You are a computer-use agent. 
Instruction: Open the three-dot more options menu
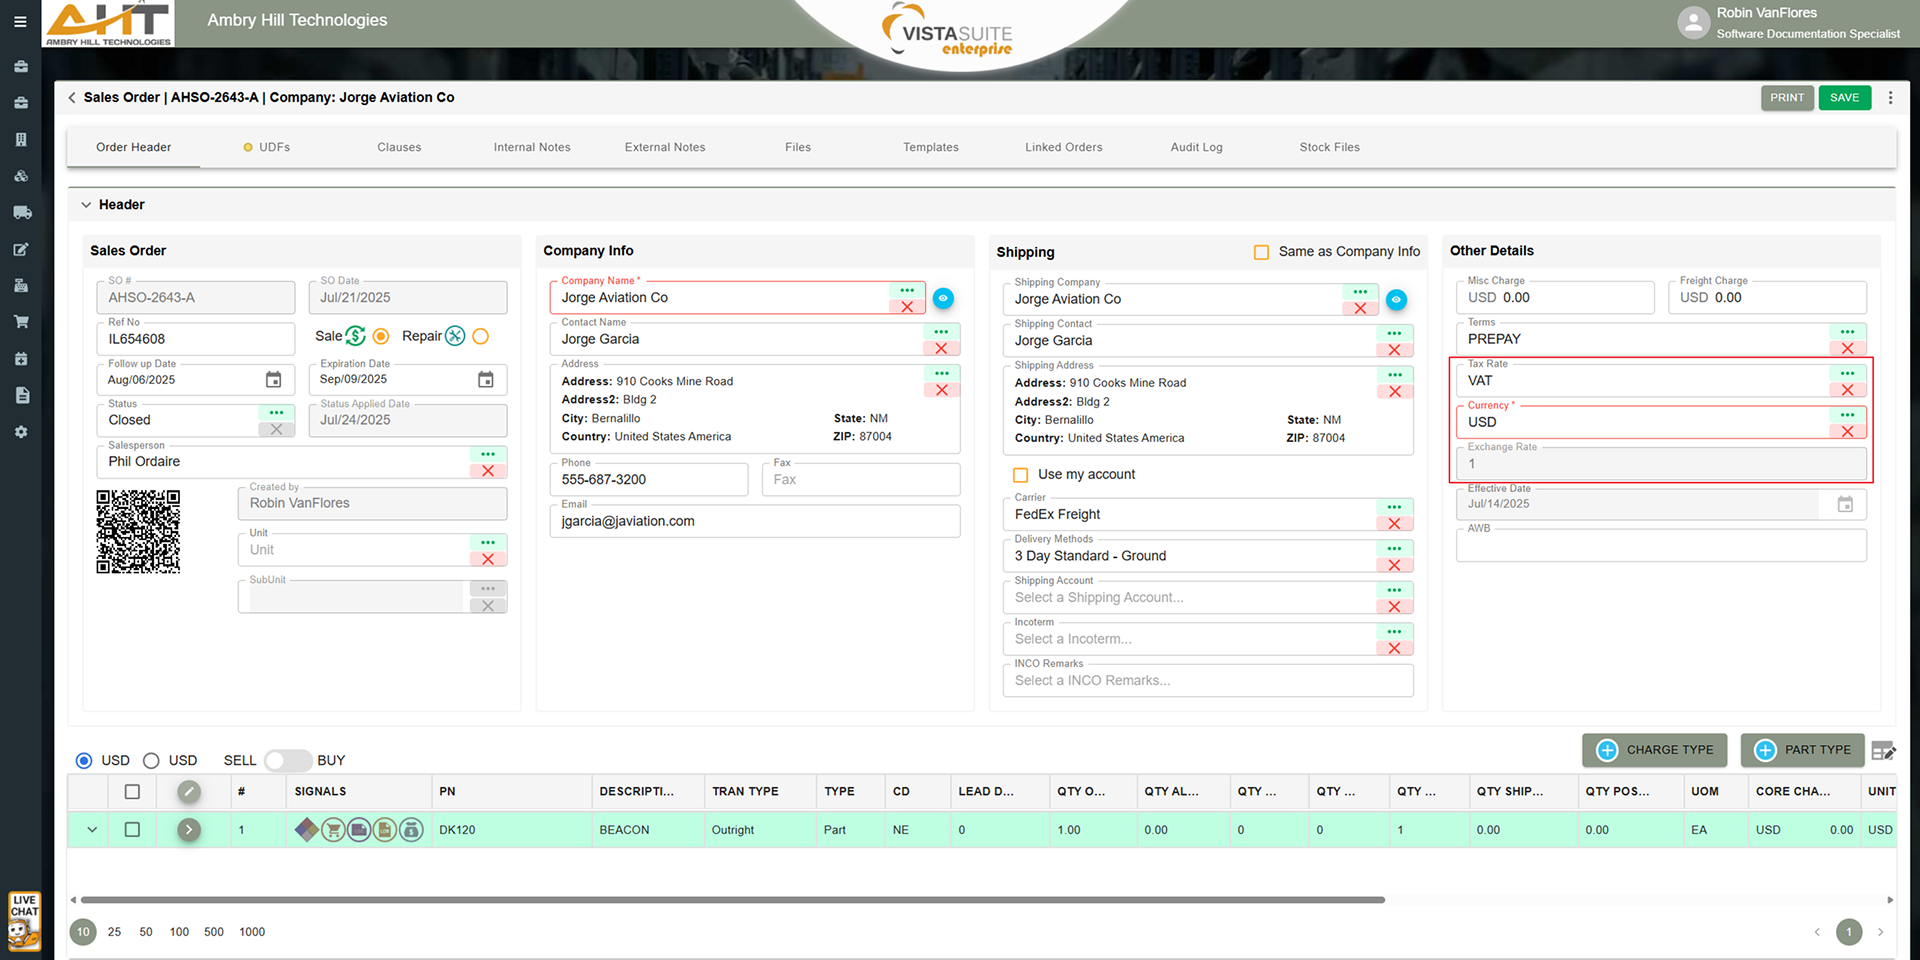click(x=1890, y=98)
